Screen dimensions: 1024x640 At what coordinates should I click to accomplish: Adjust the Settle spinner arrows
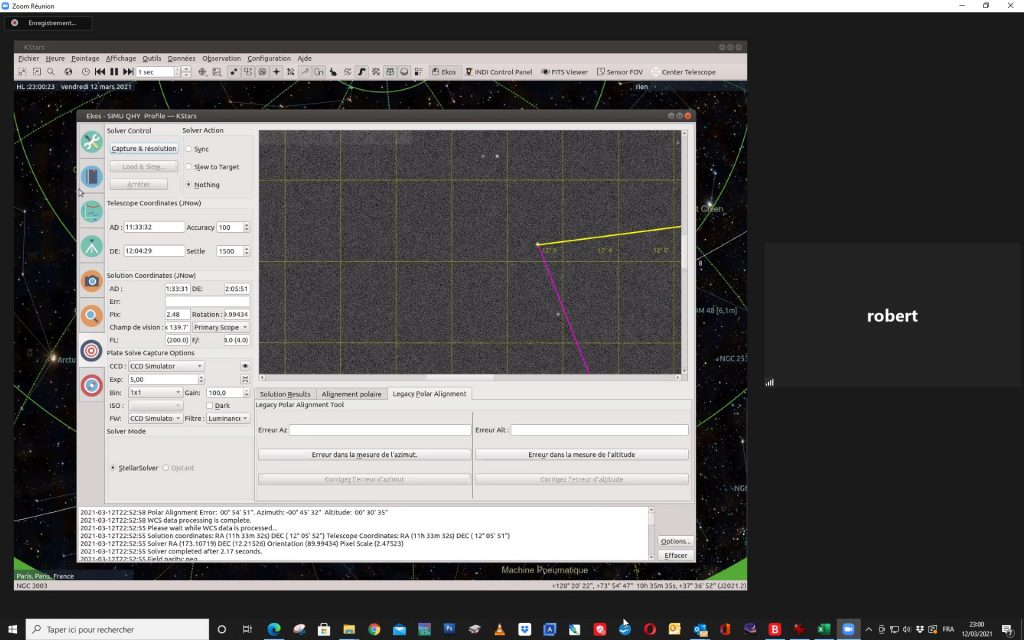[246, 251]
